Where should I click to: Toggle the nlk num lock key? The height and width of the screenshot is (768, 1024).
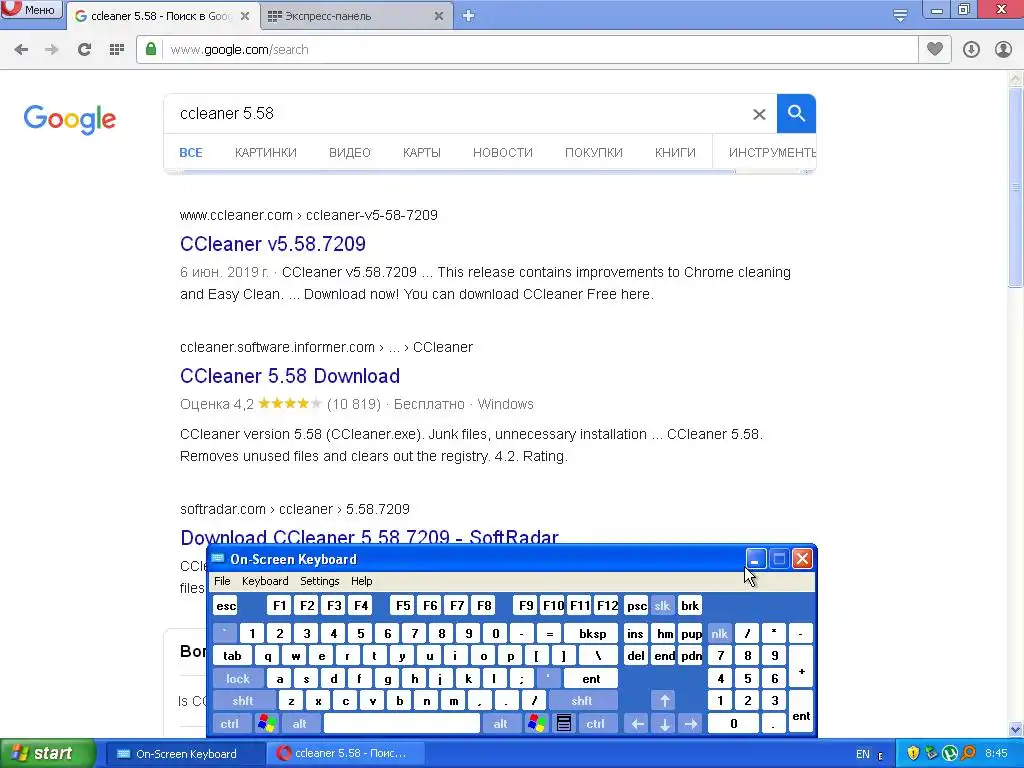tap(719, 634)
